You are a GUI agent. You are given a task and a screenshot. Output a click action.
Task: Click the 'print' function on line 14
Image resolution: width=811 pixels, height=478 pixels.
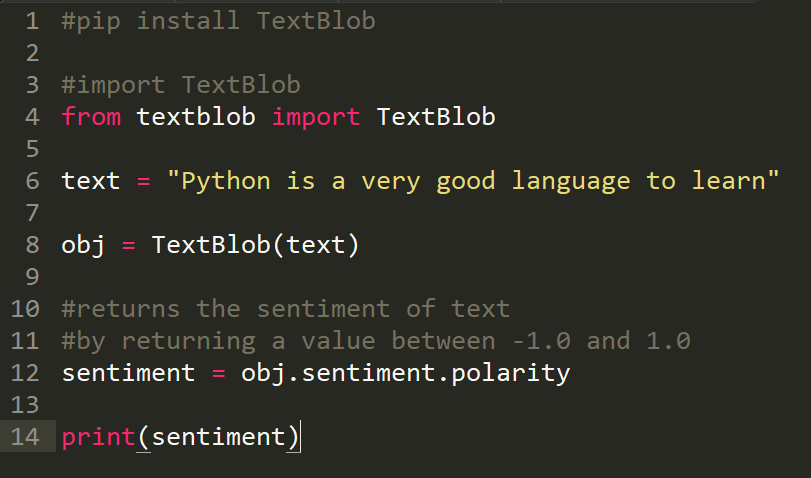point(98,438)
